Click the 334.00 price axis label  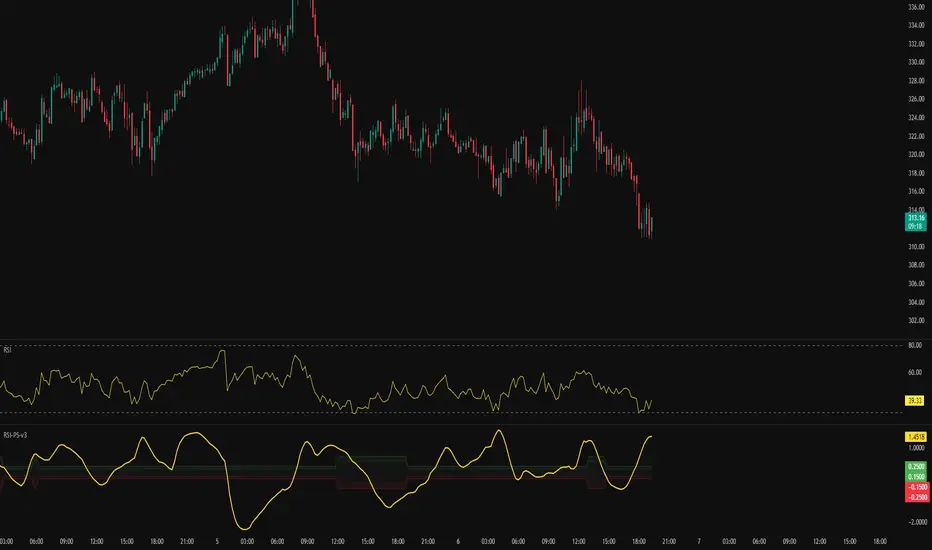click(x=916, y=26)
